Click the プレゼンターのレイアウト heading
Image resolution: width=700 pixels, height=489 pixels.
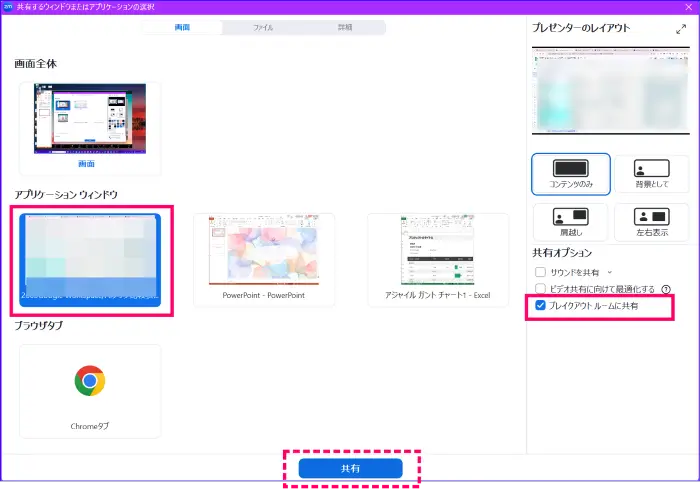pos(581,28)
